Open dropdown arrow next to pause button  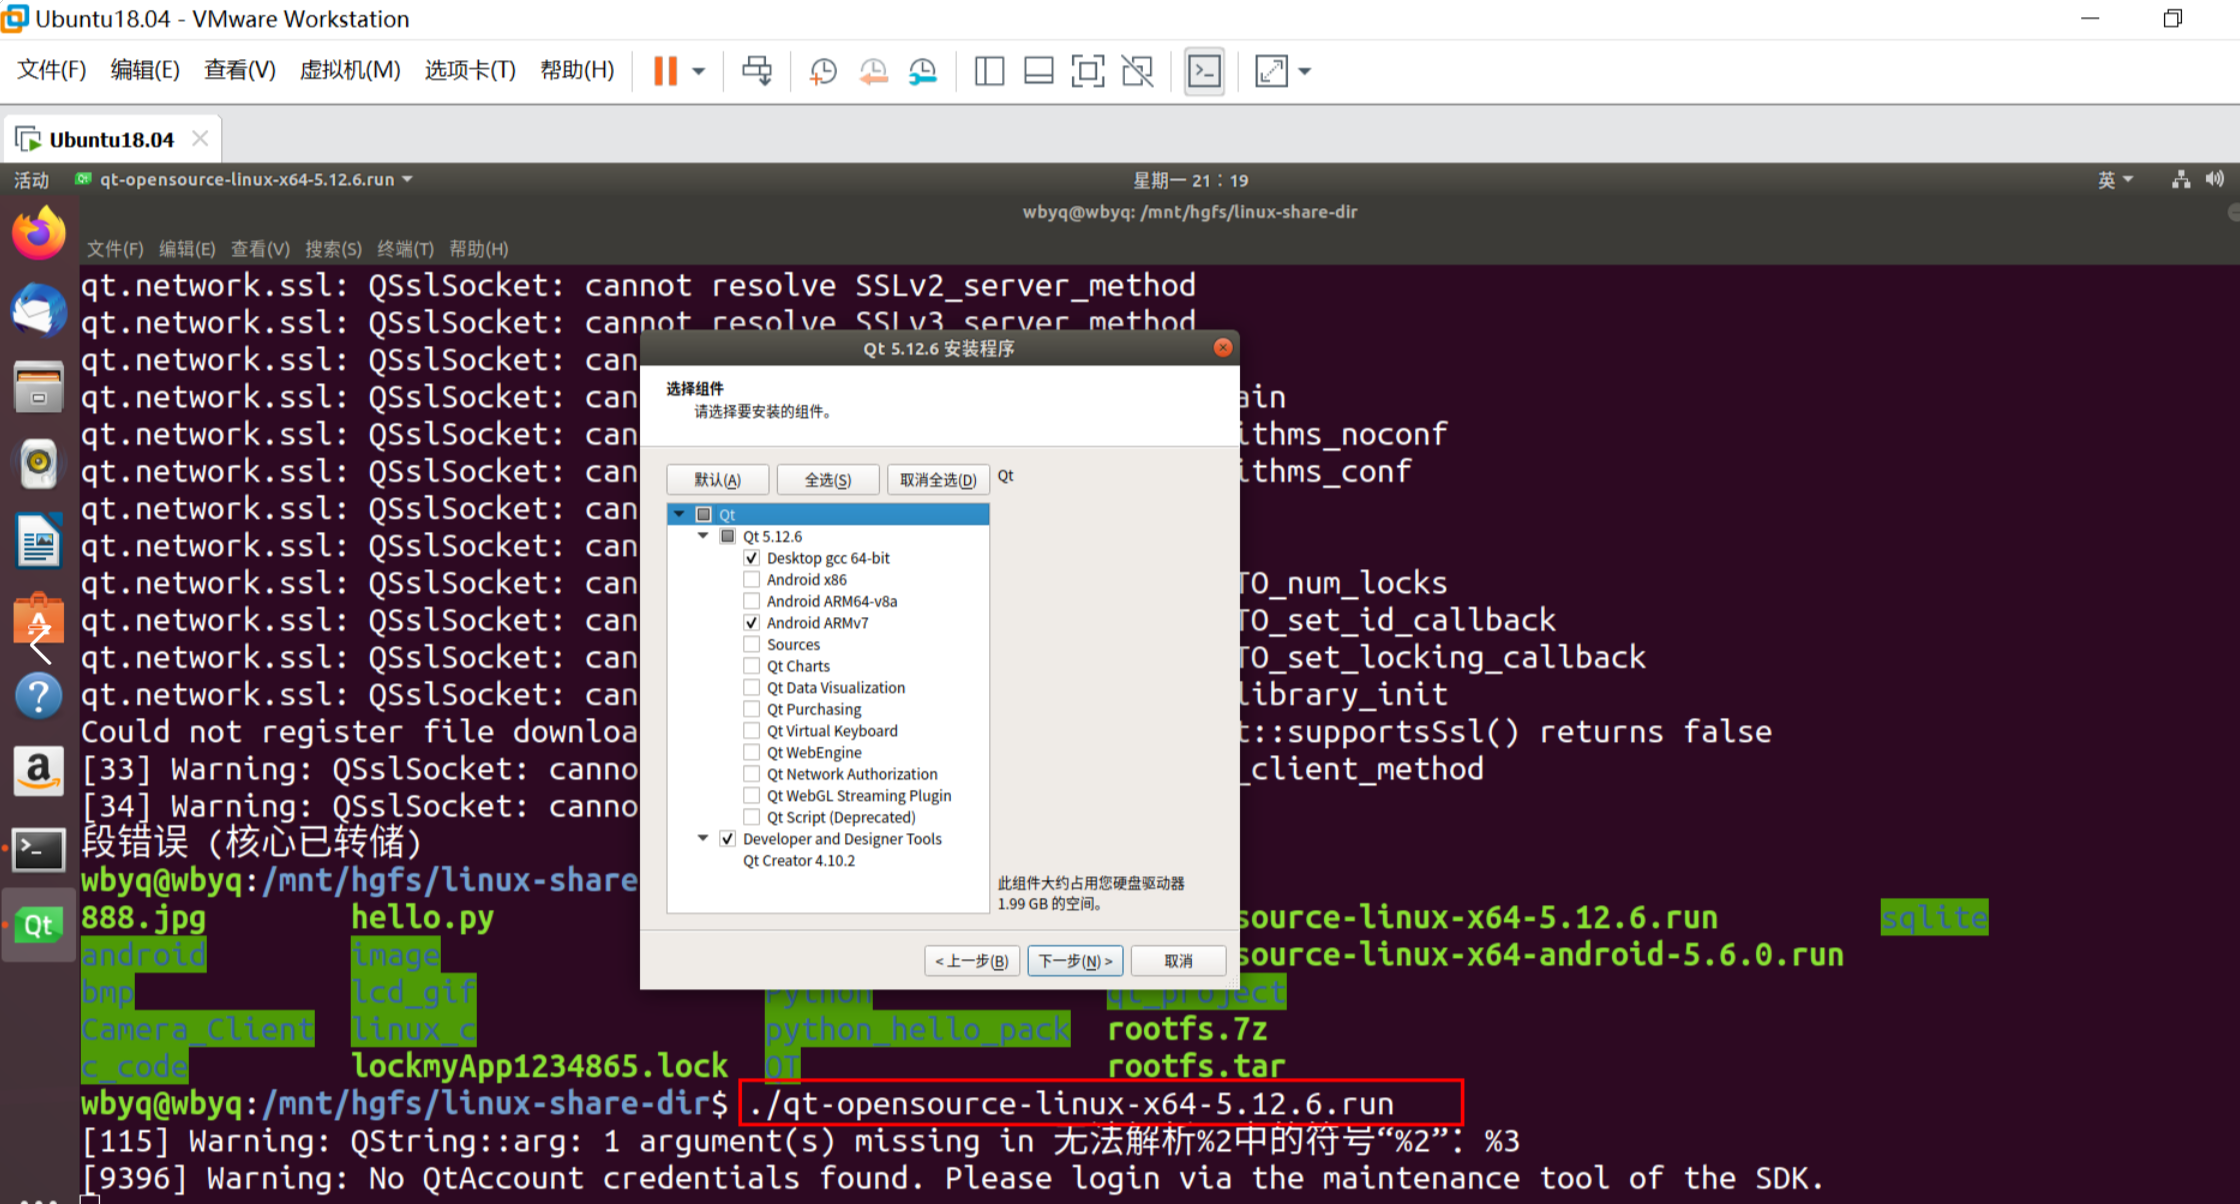point(699,71)
